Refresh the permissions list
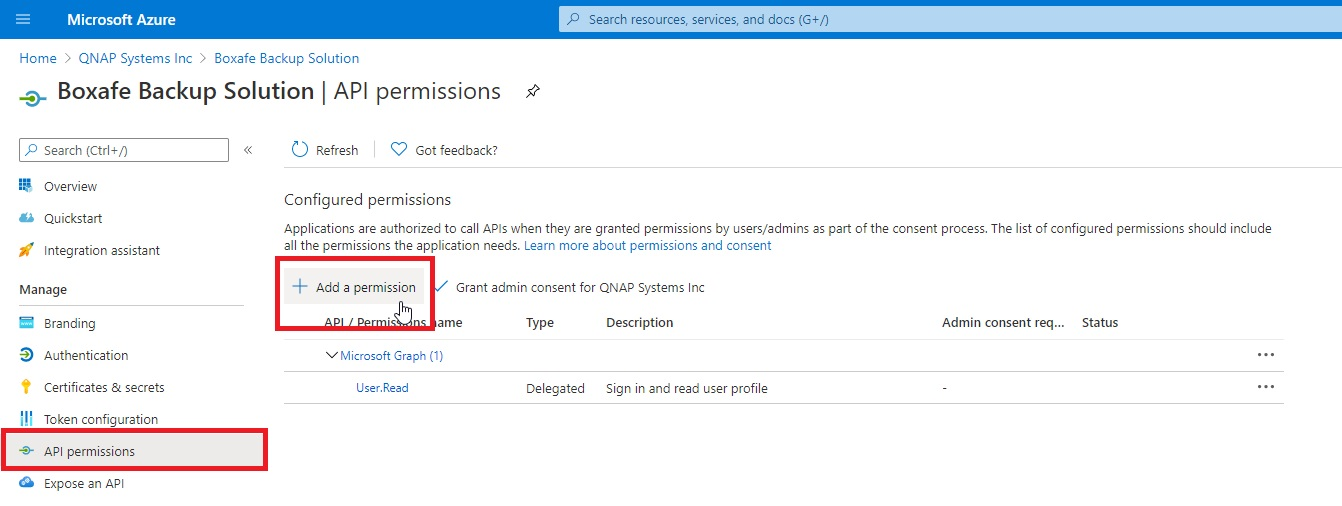Image resolution: width=1342 pixels, height=506 pixels. [x=325, y=150]
